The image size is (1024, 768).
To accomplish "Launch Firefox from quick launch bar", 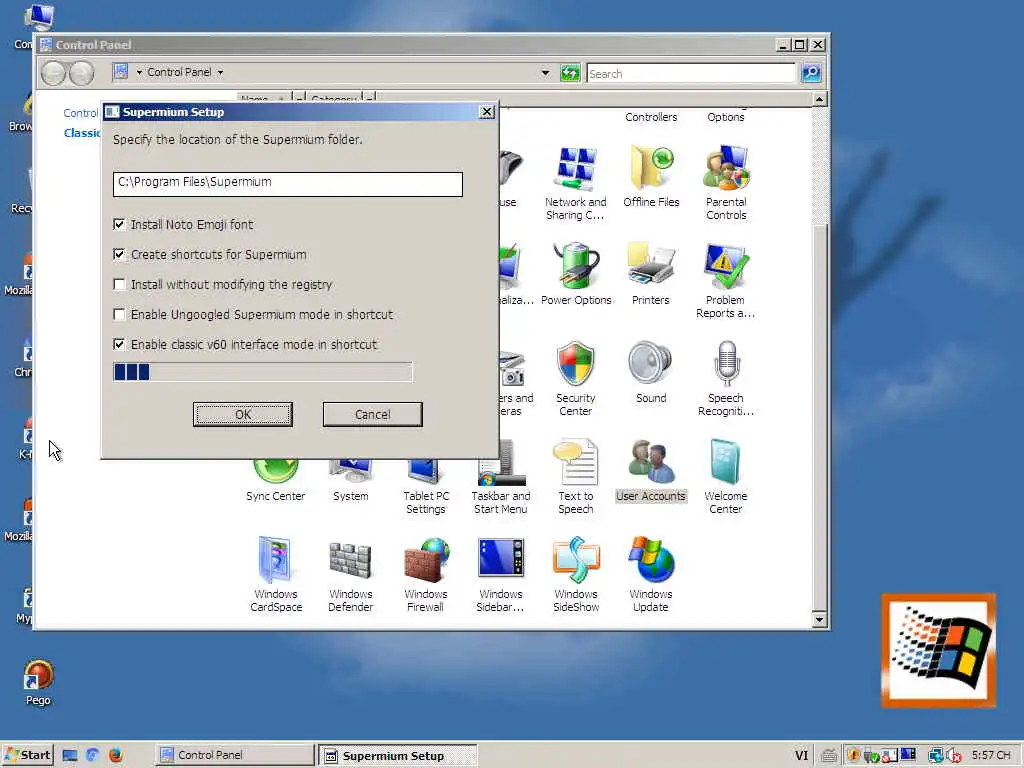I will 116,755.
